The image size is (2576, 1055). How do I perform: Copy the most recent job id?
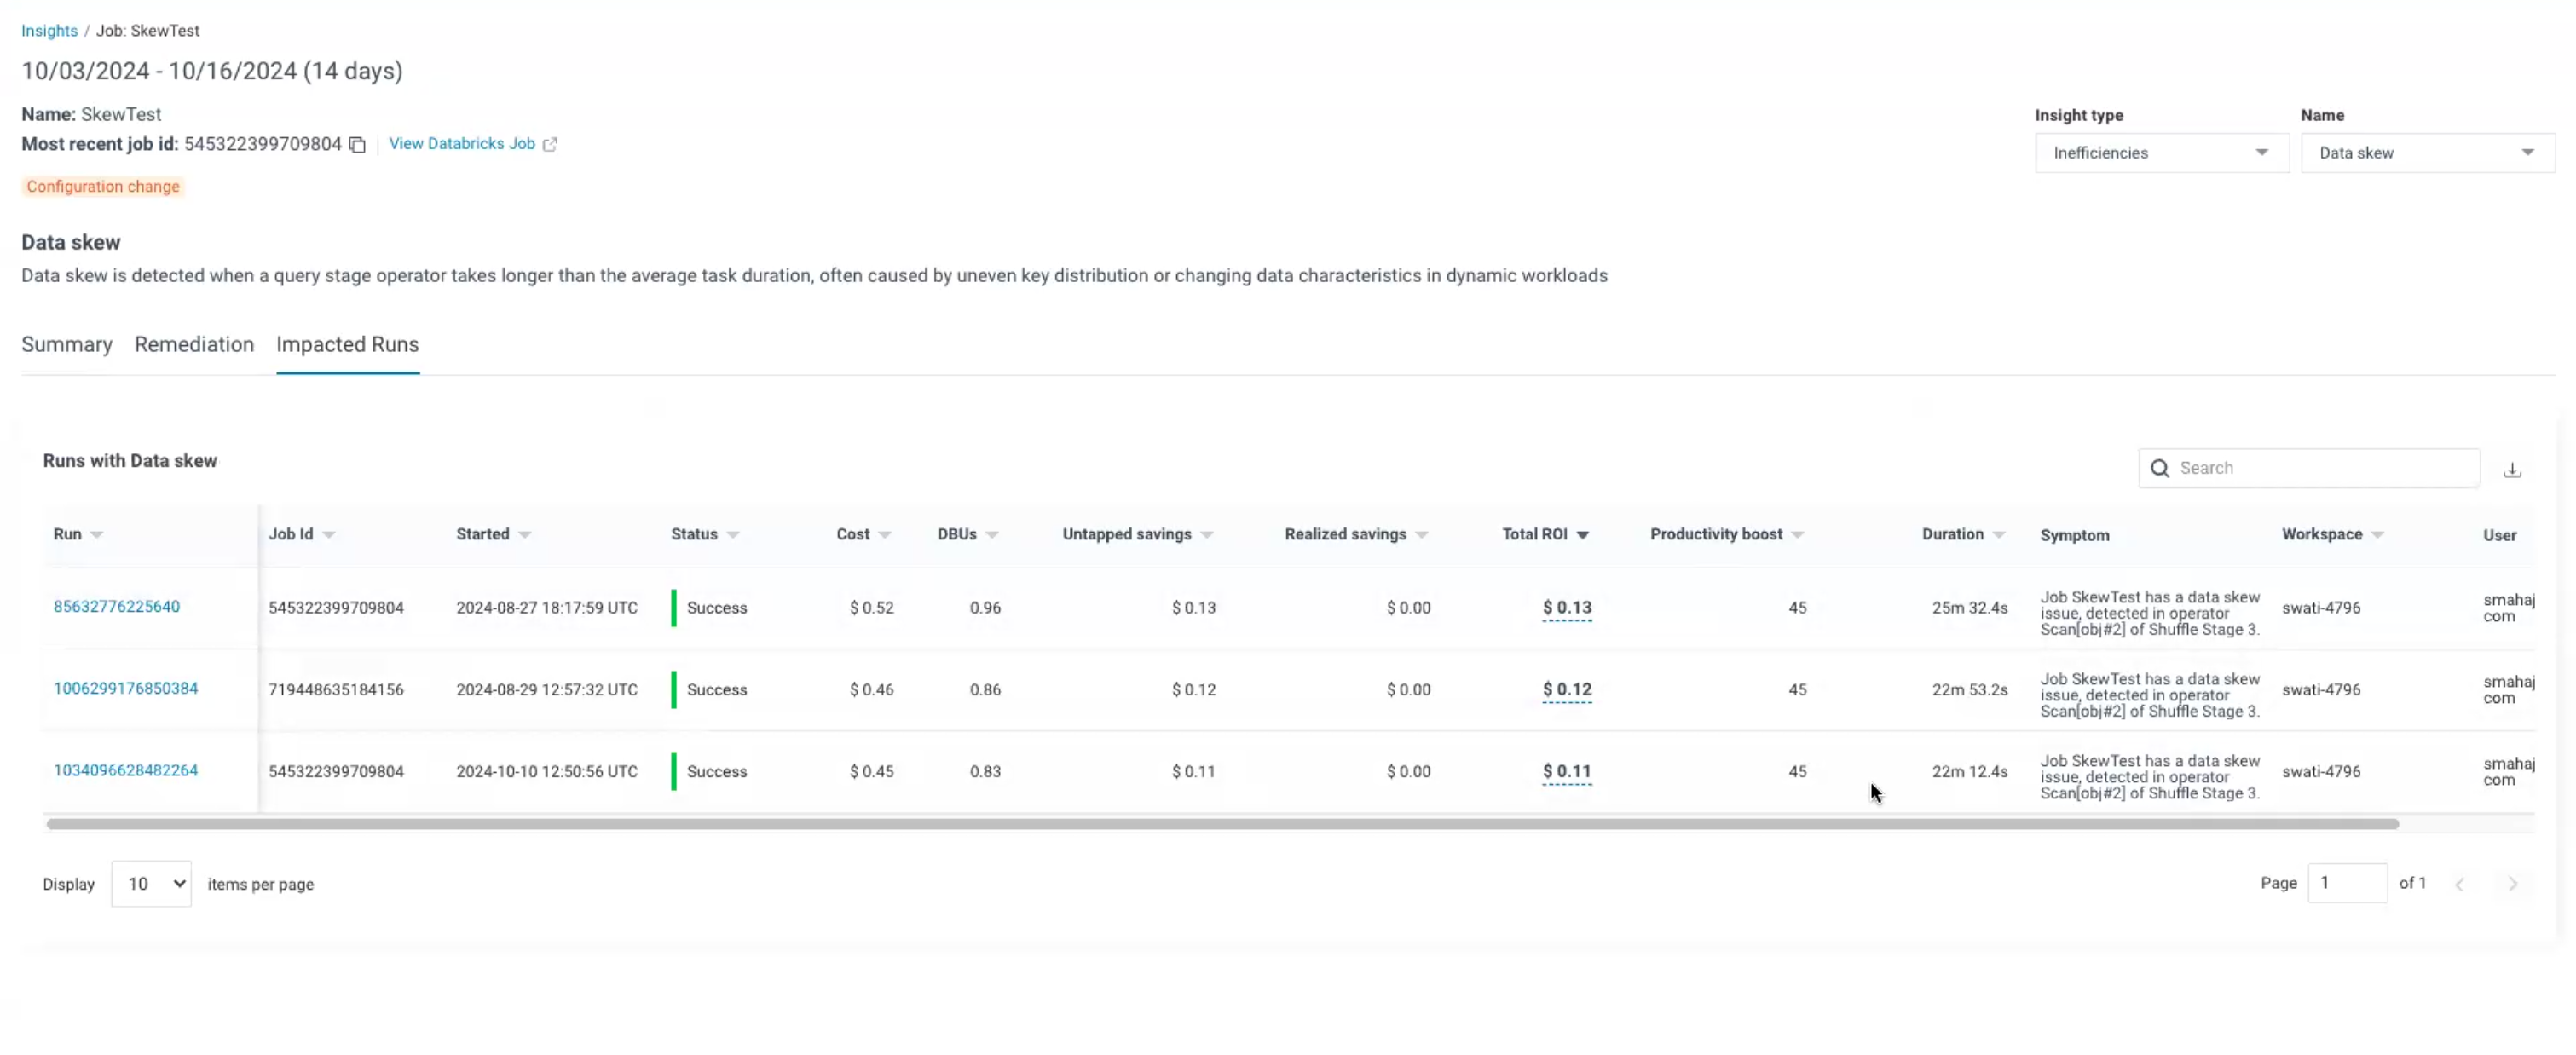point(357,145)
